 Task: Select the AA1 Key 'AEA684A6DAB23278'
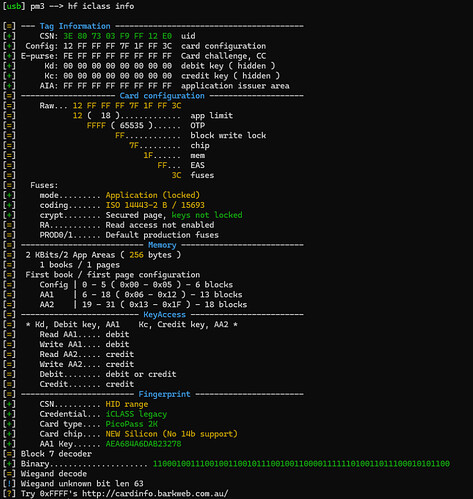point(143,444)
